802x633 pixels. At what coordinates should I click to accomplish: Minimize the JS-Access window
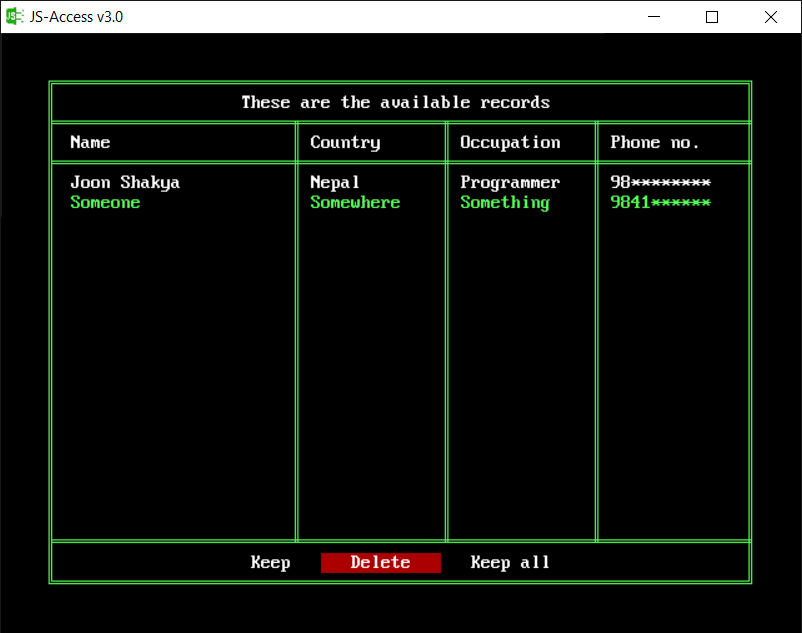pos(654,17)
